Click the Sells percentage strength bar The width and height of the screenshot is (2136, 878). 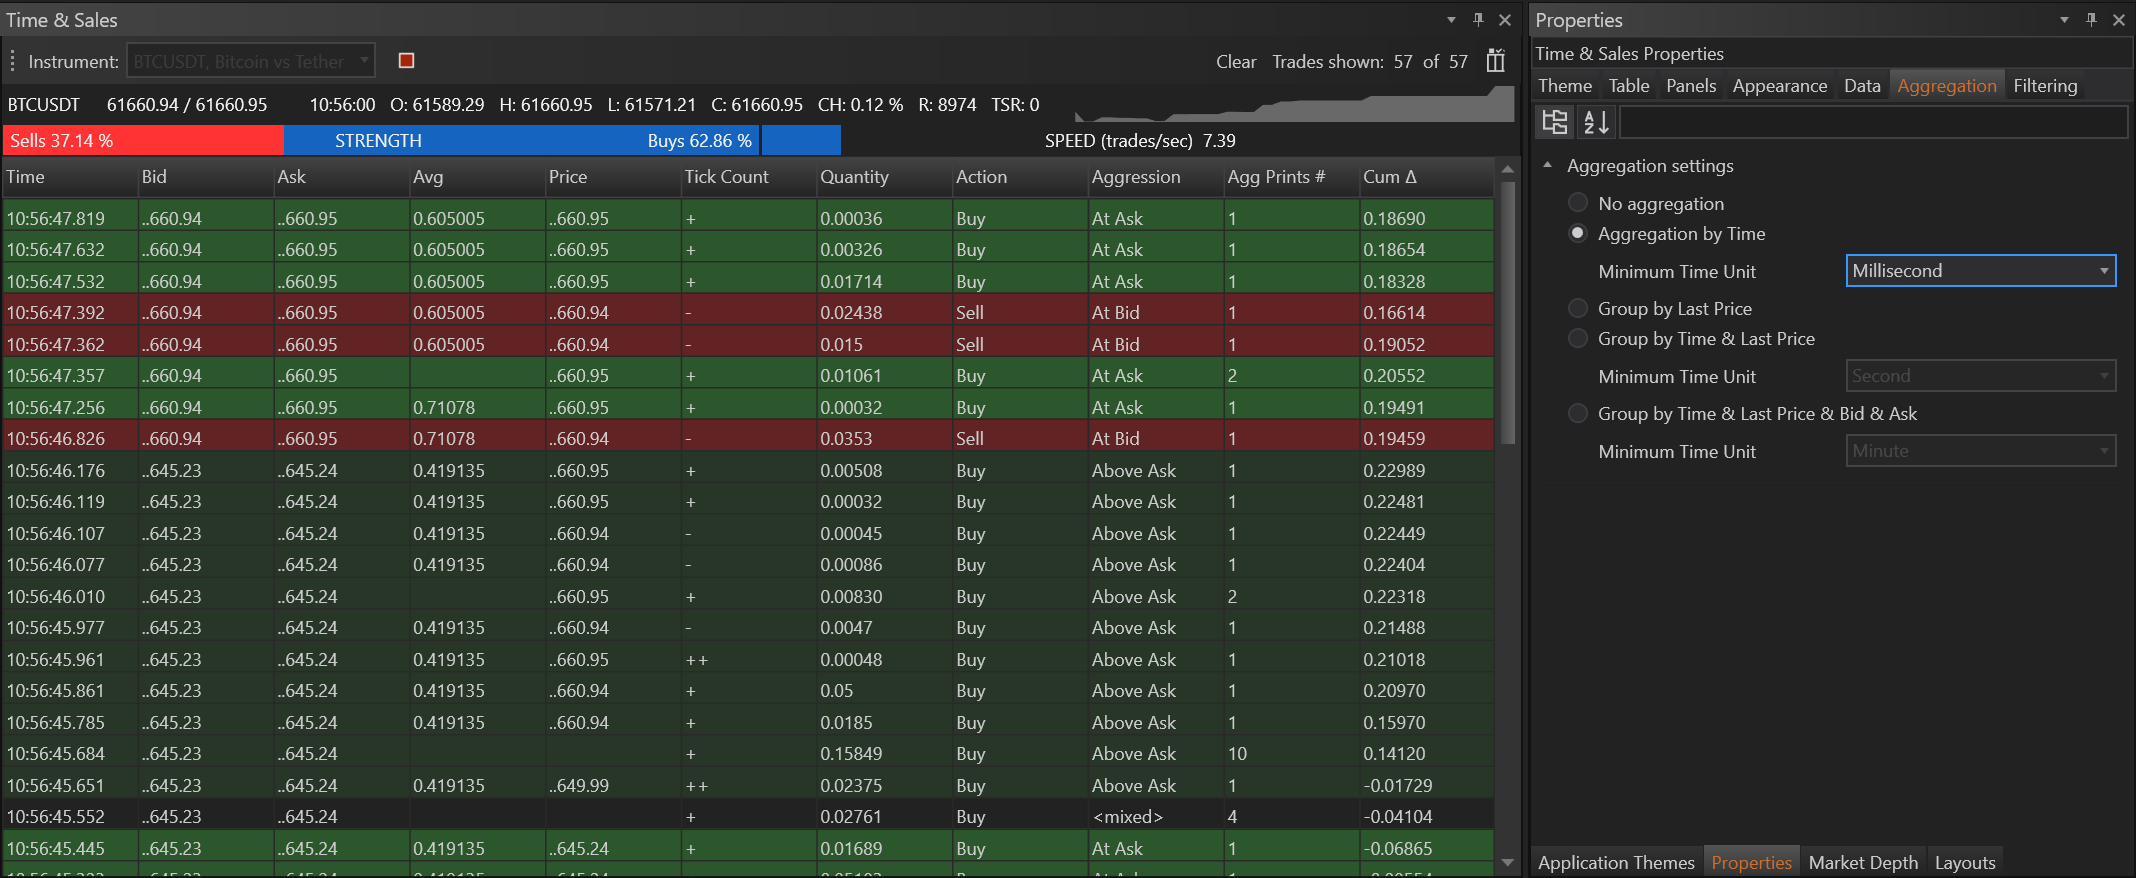[143, 141]
